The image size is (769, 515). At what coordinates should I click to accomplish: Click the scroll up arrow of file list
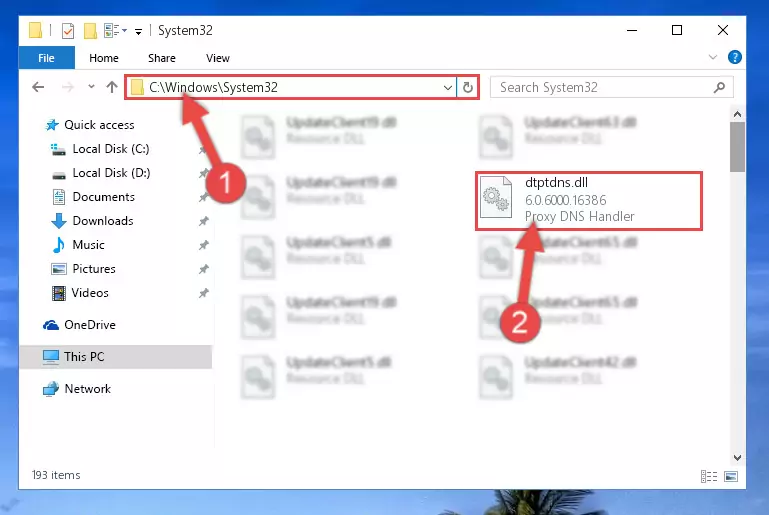point(737,114)
